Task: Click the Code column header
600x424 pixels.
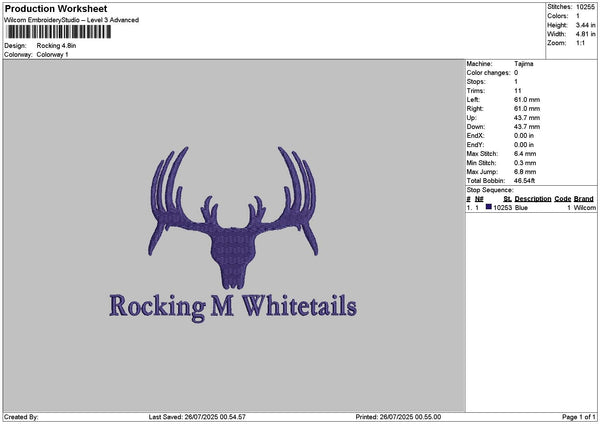Action: coord(563,198)
